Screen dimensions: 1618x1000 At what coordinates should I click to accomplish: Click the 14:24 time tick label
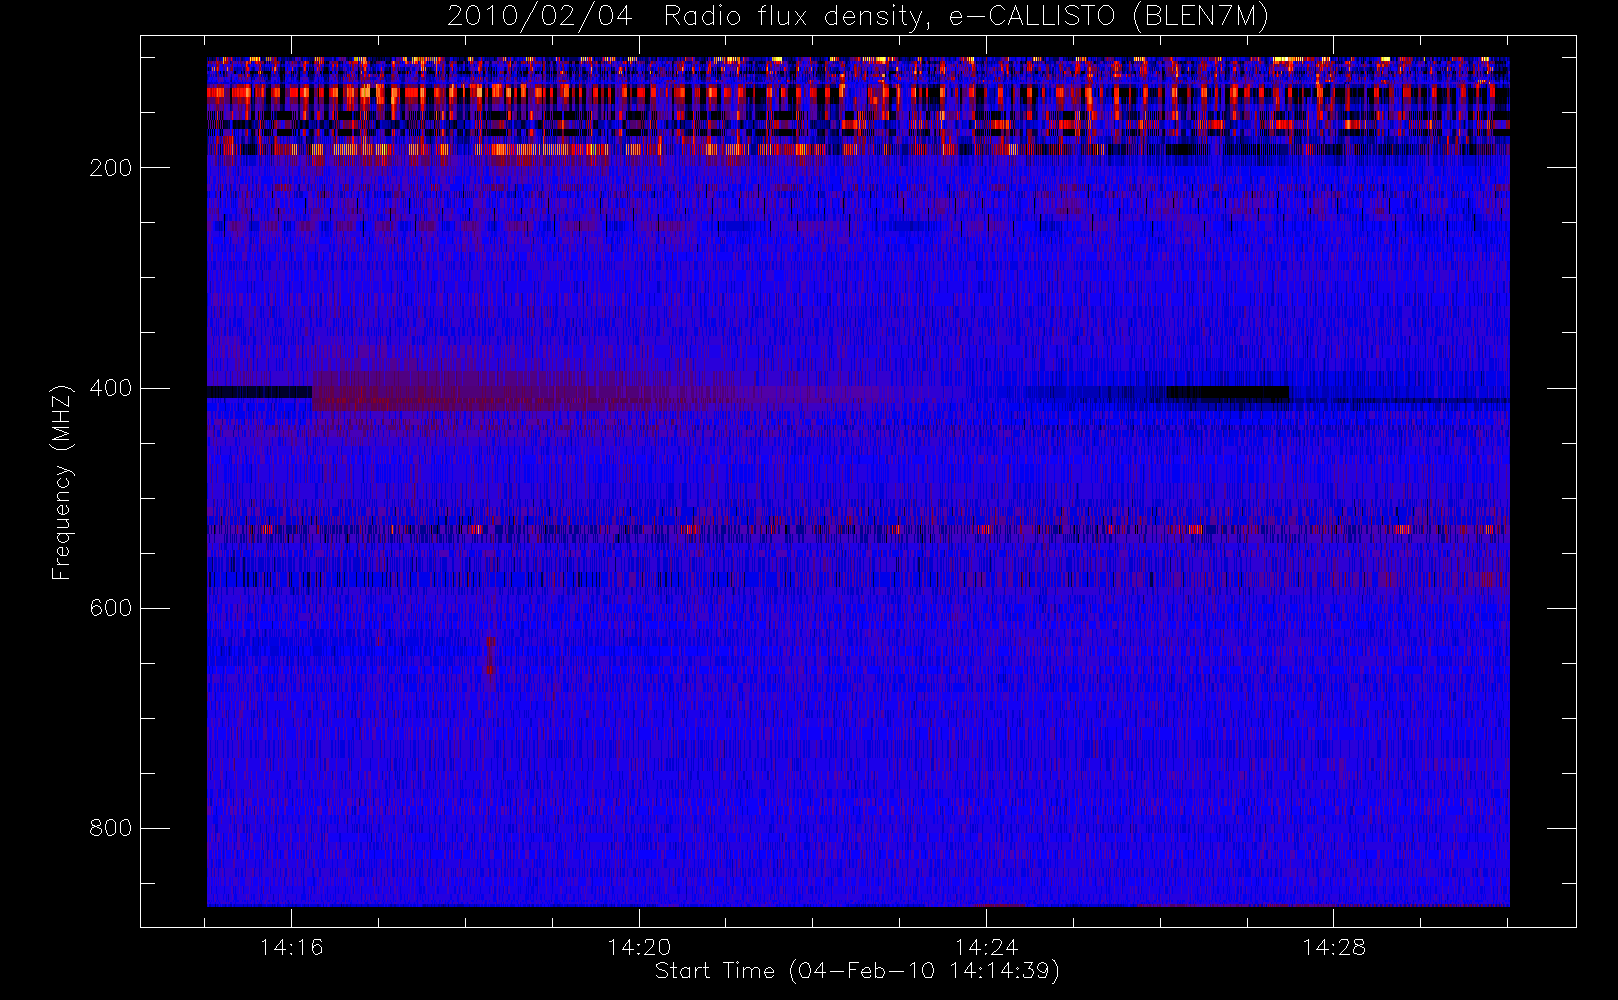986,947
